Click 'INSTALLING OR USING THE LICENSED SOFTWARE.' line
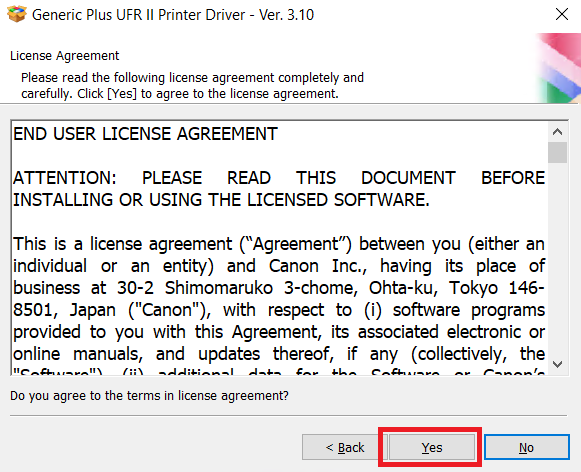The width and height of the screenshot is (581, 472). [x=221, y=200]
